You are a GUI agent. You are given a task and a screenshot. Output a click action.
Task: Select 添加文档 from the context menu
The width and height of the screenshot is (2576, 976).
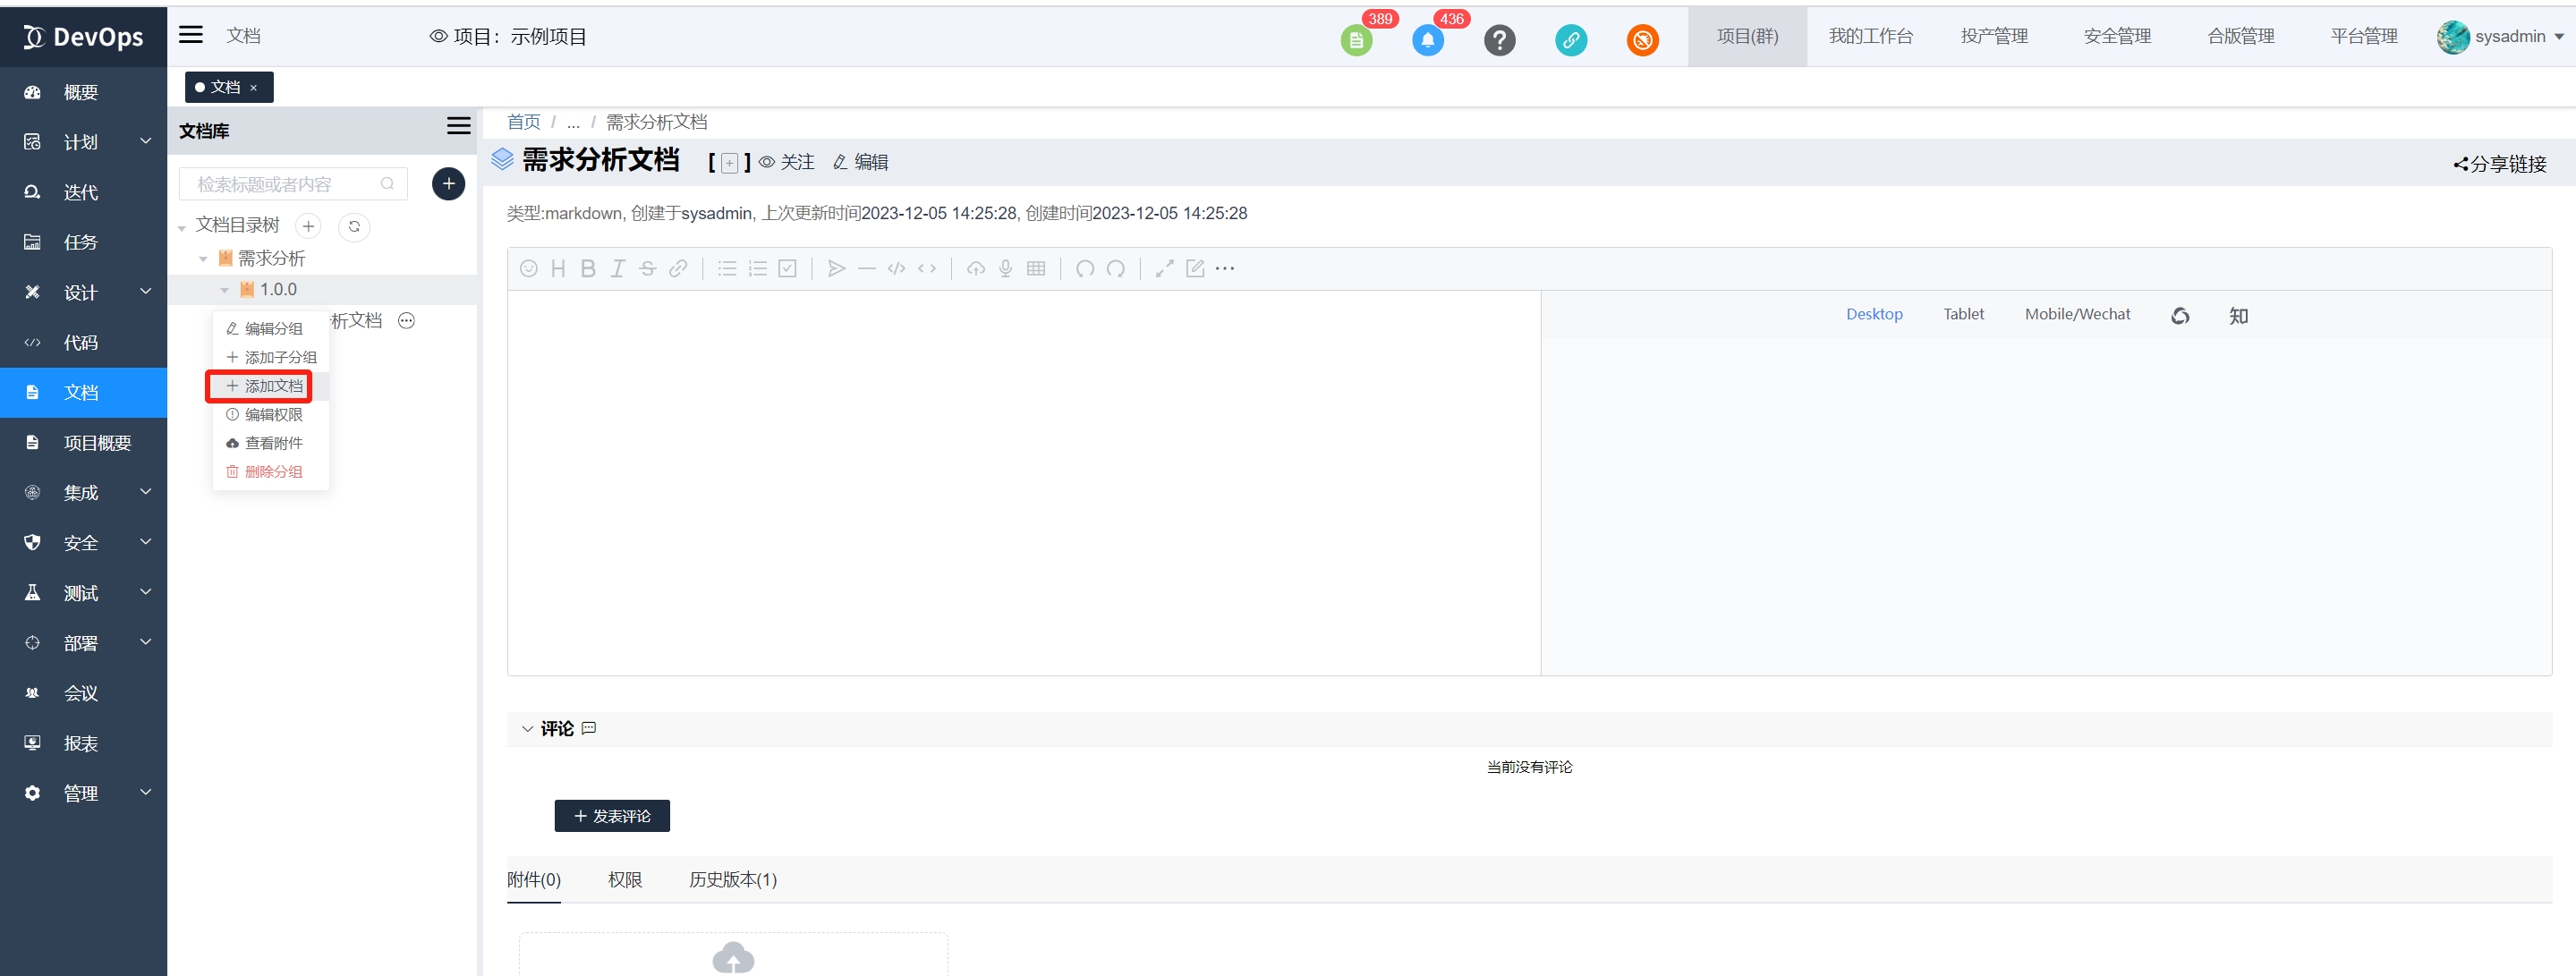click(x=264, y=386)
